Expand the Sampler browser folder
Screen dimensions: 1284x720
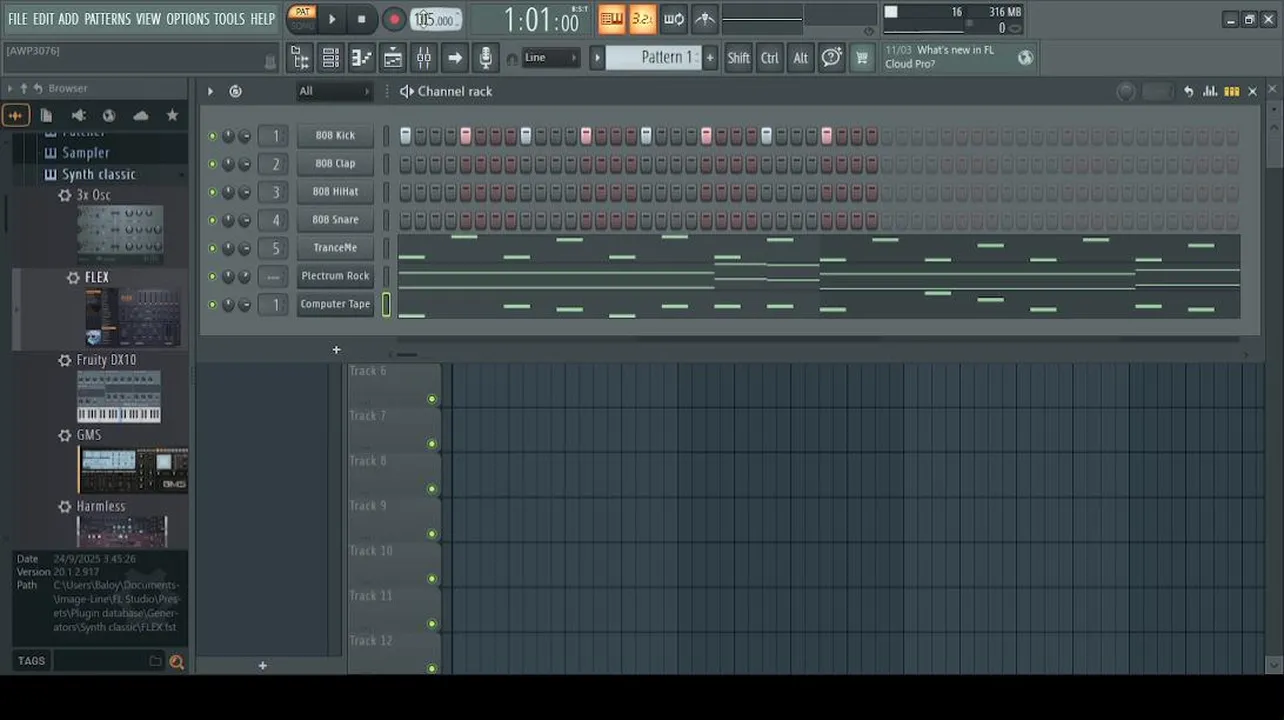(85, 153)
